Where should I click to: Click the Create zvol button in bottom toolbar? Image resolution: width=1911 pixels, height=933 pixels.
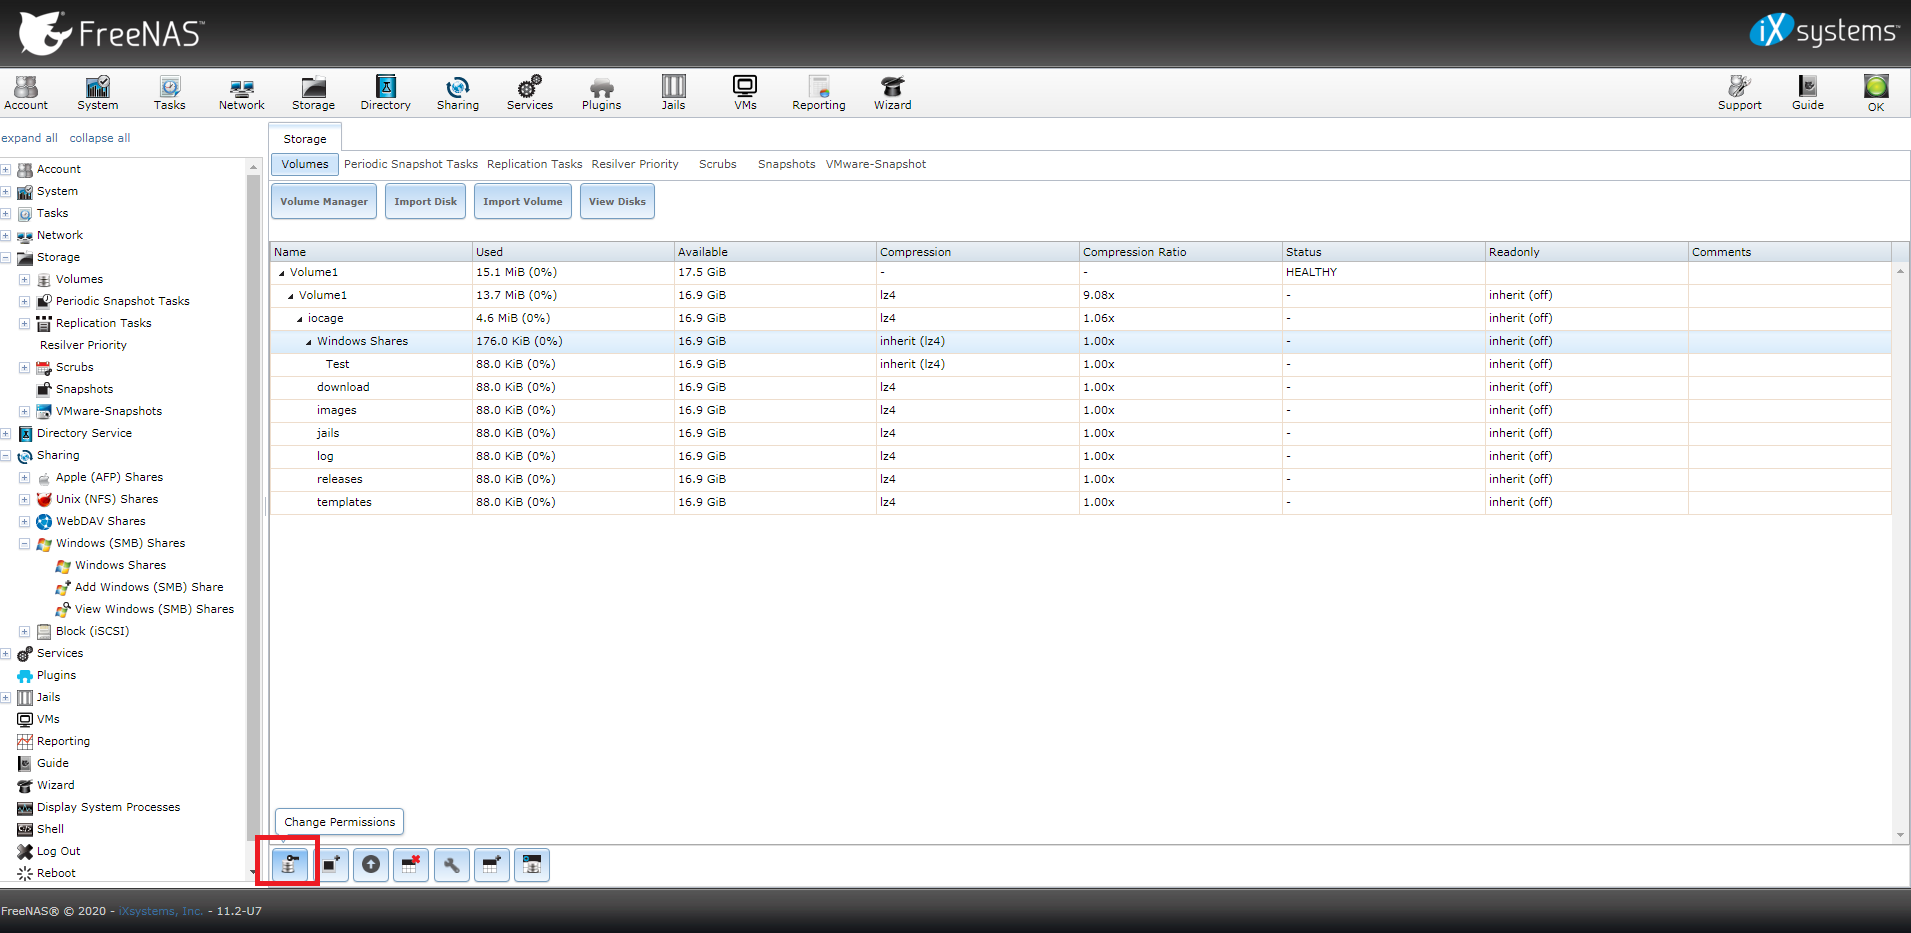coord(532,865)
